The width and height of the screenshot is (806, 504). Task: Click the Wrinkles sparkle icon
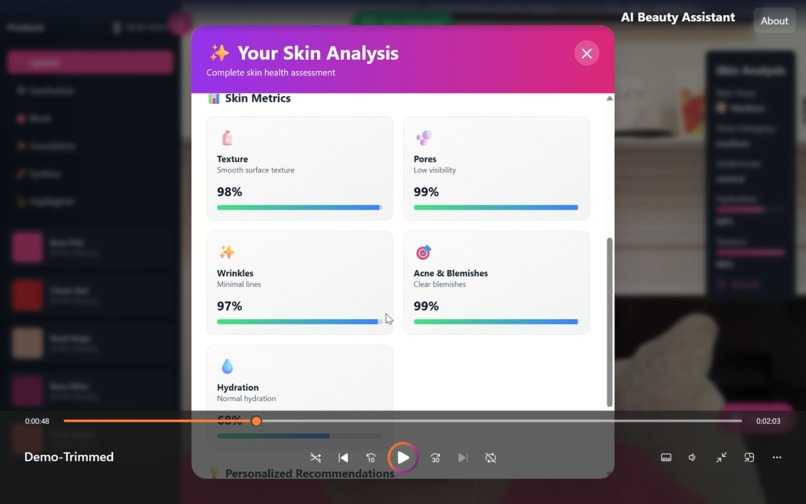227,252
